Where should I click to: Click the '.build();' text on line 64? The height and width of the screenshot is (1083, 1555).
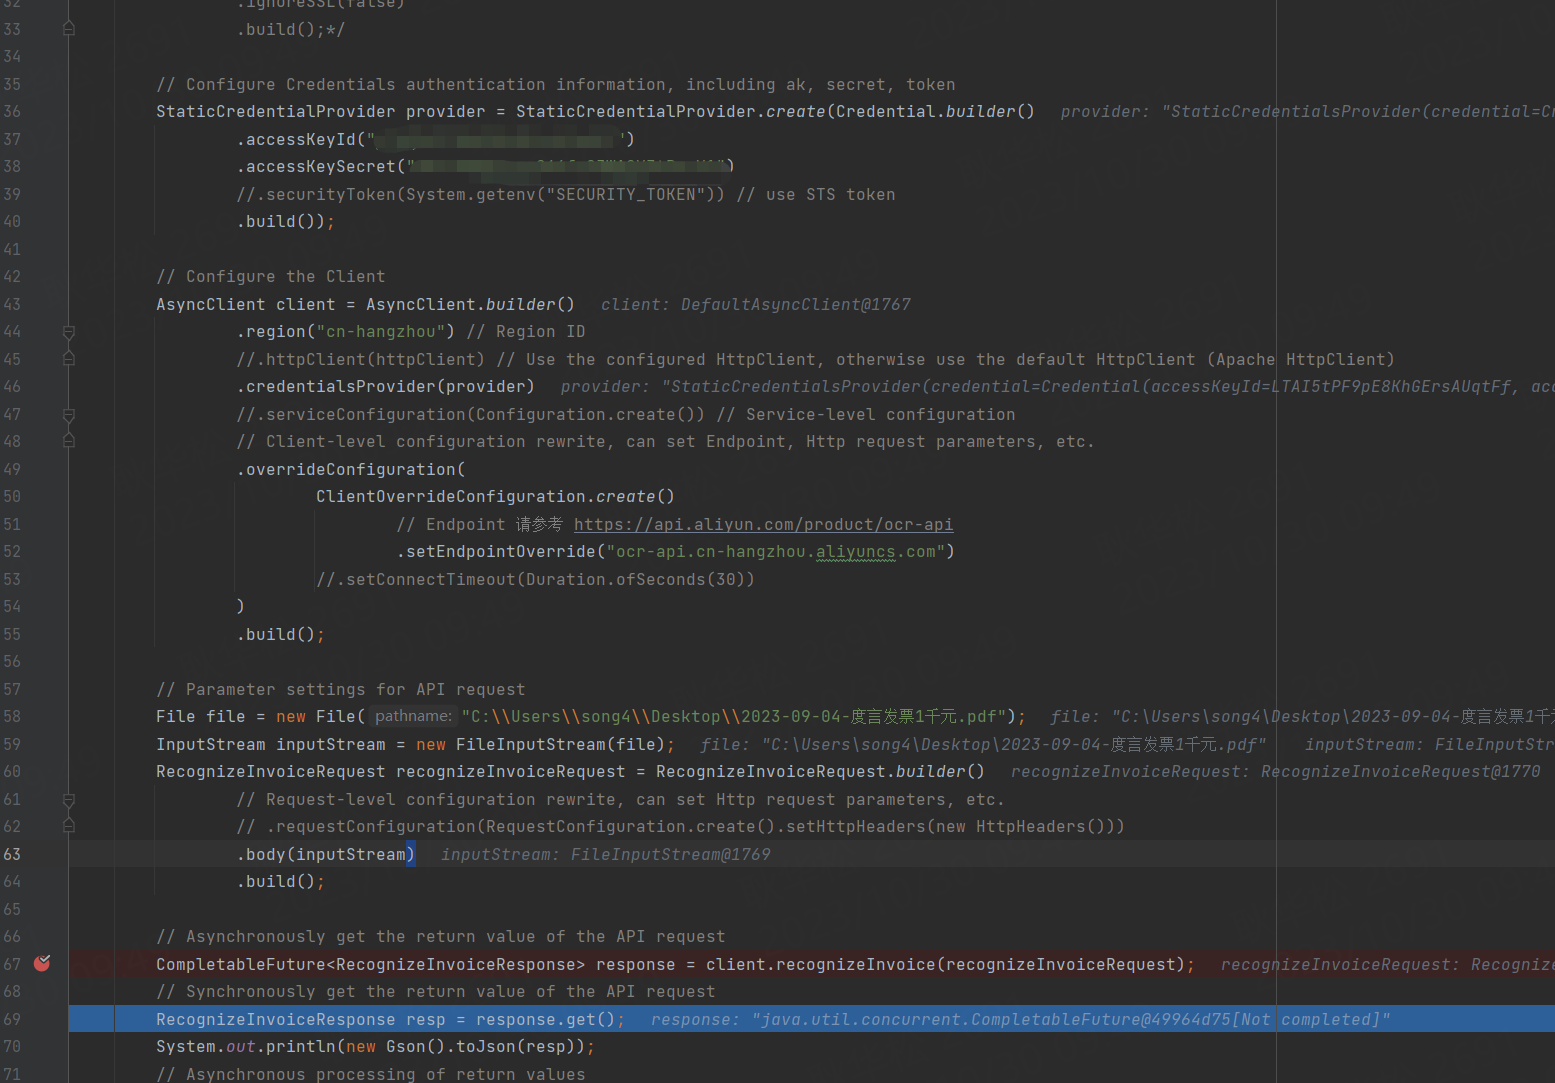pos(281,881)
